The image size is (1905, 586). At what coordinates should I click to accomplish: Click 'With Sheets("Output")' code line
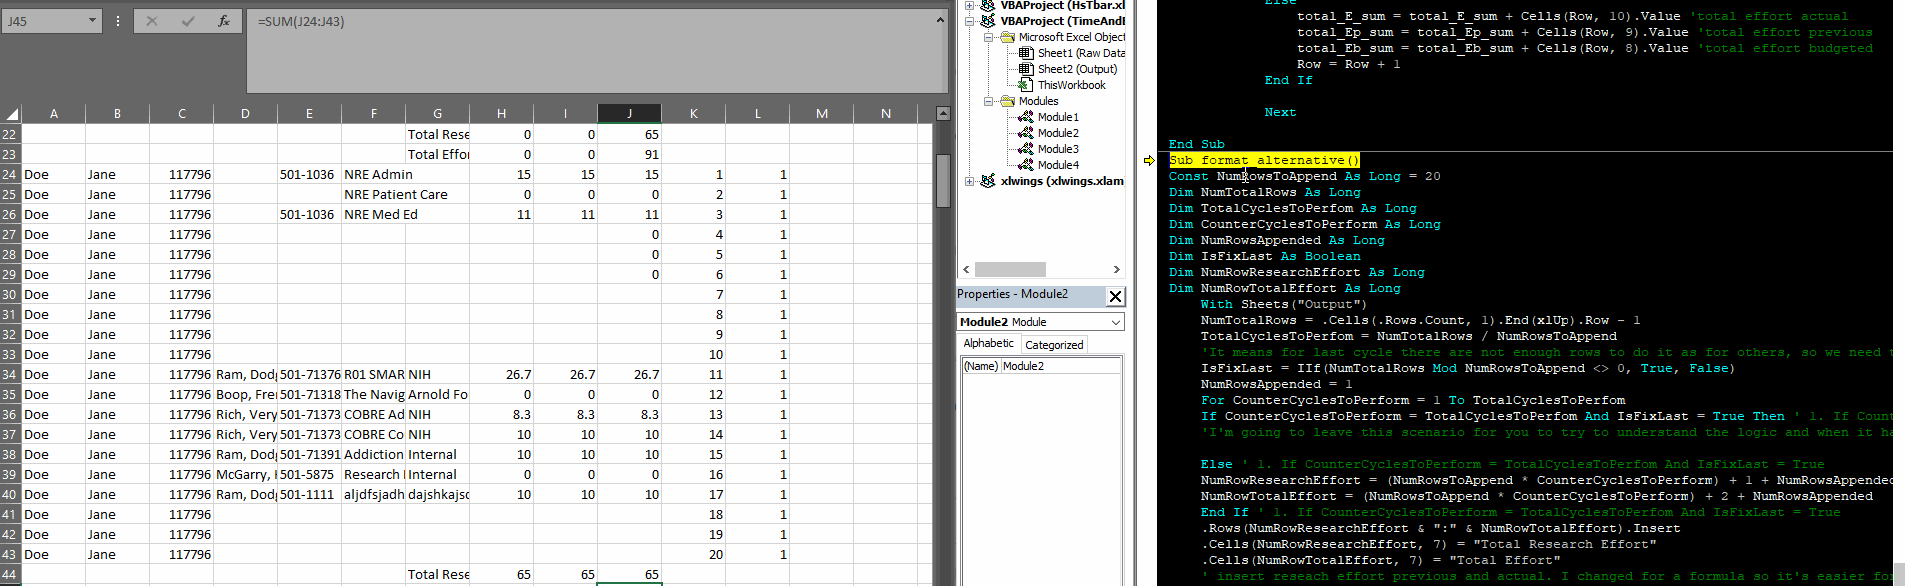(x=1283, y=304)
